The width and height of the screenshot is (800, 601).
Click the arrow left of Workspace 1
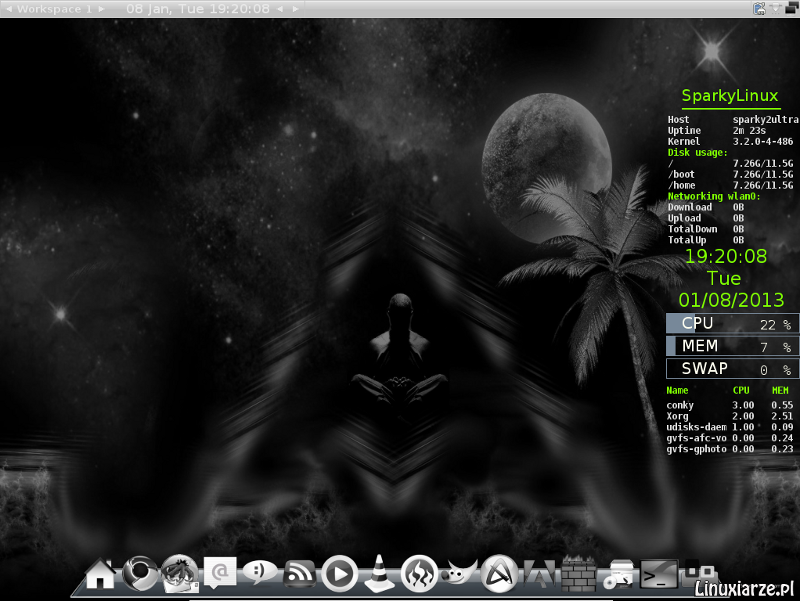tap(8, 8)
